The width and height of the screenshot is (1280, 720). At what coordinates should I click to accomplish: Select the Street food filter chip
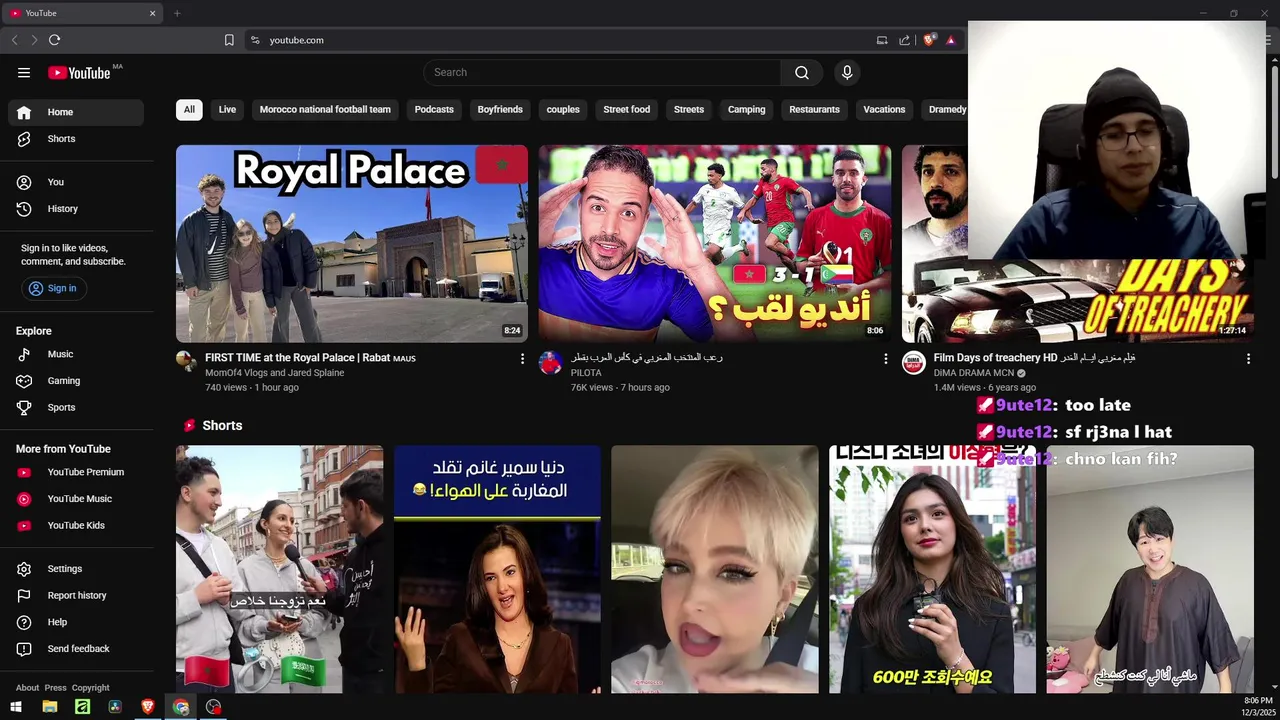click(x=627, y=109)
